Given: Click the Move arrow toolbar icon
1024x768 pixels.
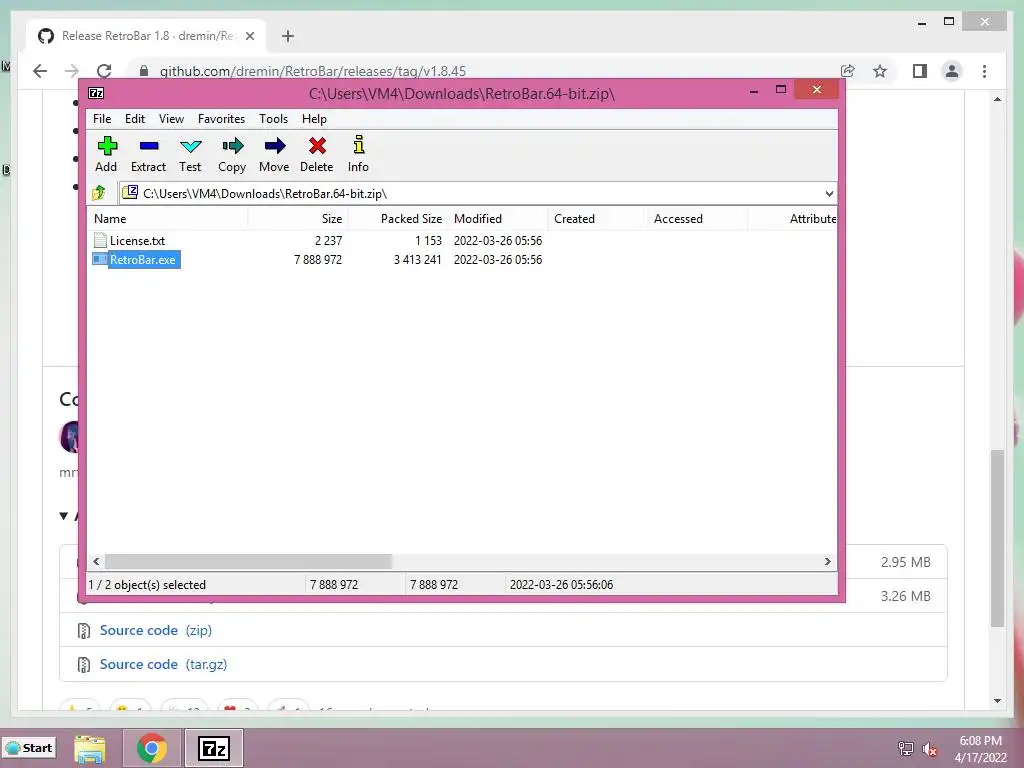Looking at the screenshot, I should (x=274, y=154).
